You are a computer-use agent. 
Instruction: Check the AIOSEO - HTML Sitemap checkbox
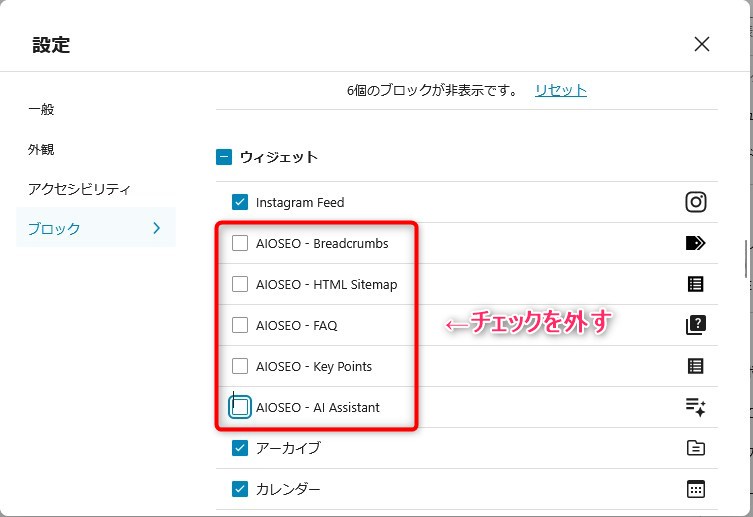240,284
